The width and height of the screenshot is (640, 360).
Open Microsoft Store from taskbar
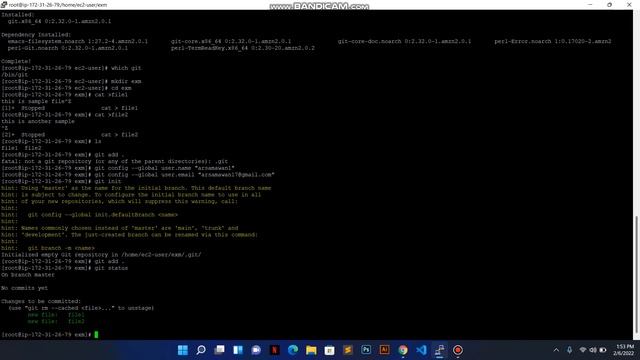click(x=330, y=350)
